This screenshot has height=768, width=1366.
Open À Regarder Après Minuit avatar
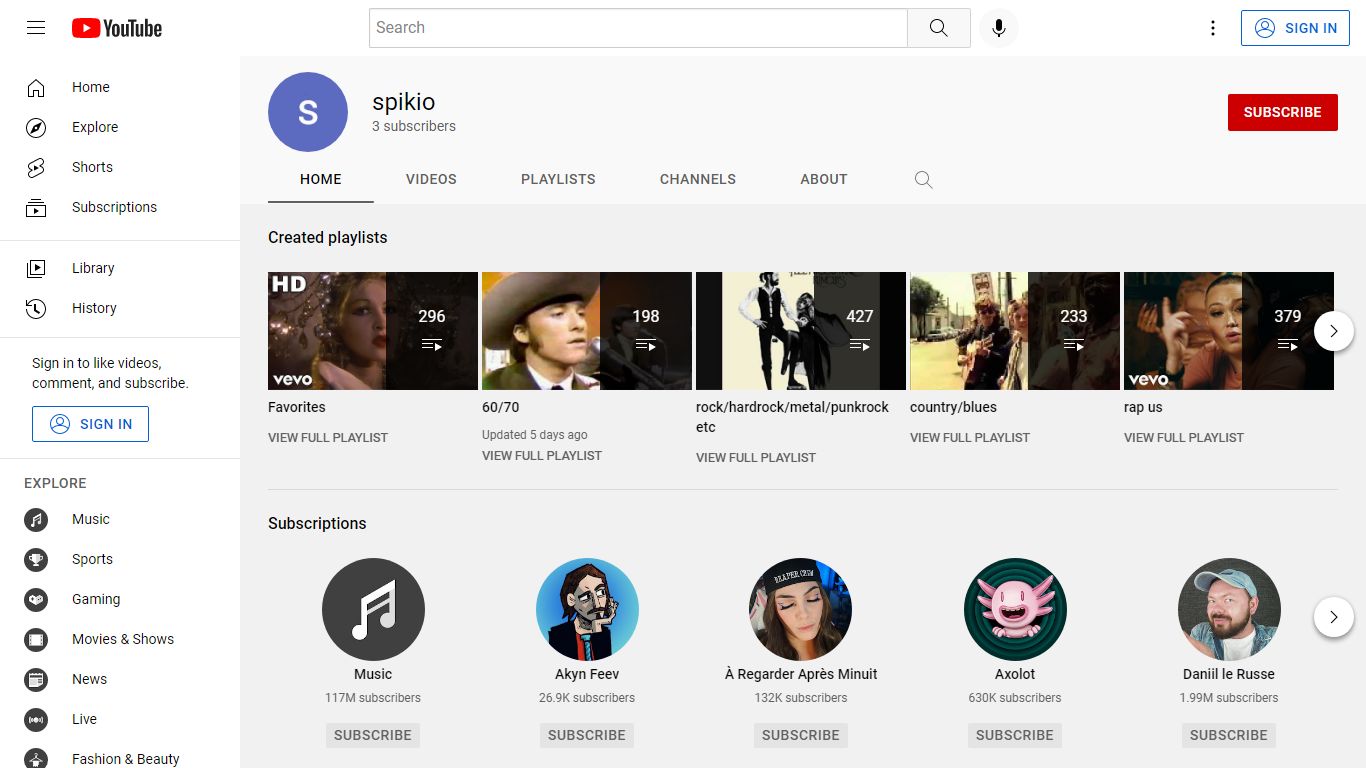[801, 609]
